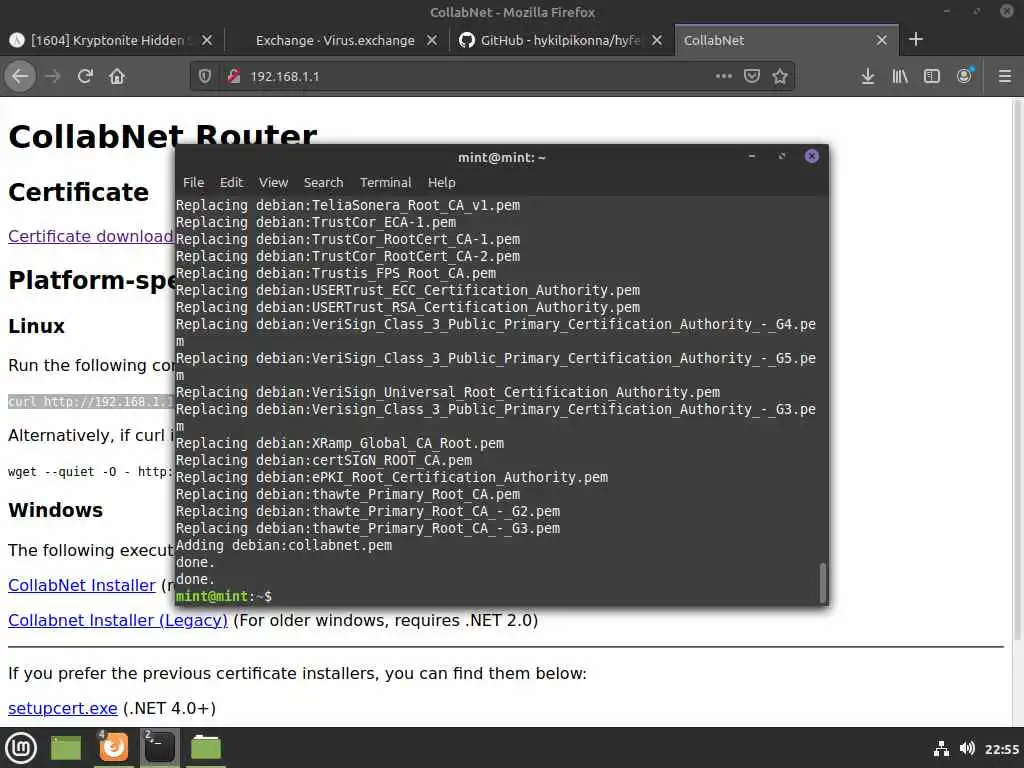Open Firefox downloads arrow icon
This screenshot has width=1024, height=768.
[867, 76]
